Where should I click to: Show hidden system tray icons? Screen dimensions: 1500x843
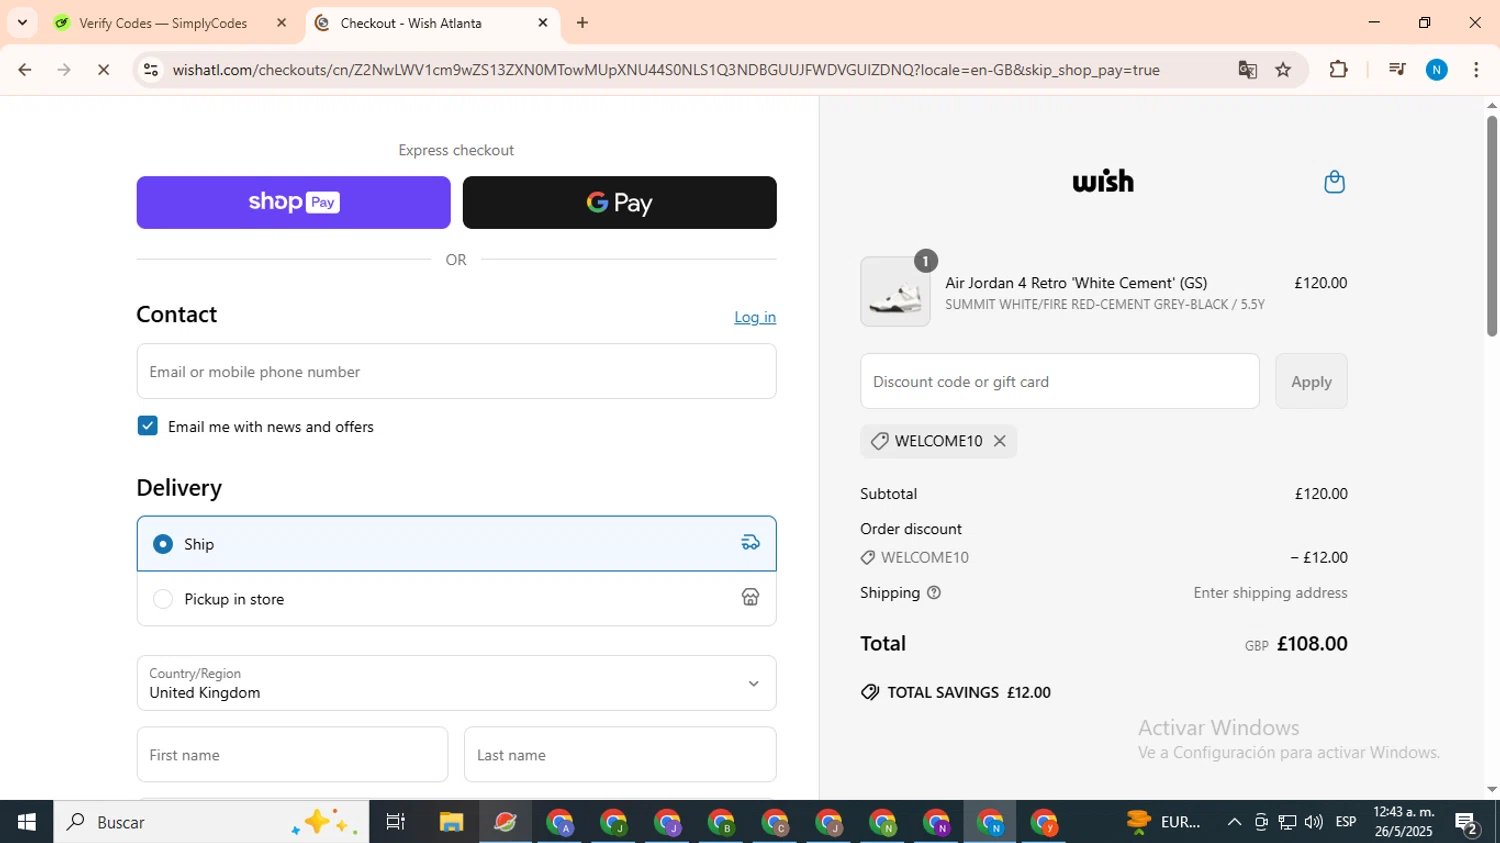pyautogui.click(x=1234, y=822)
